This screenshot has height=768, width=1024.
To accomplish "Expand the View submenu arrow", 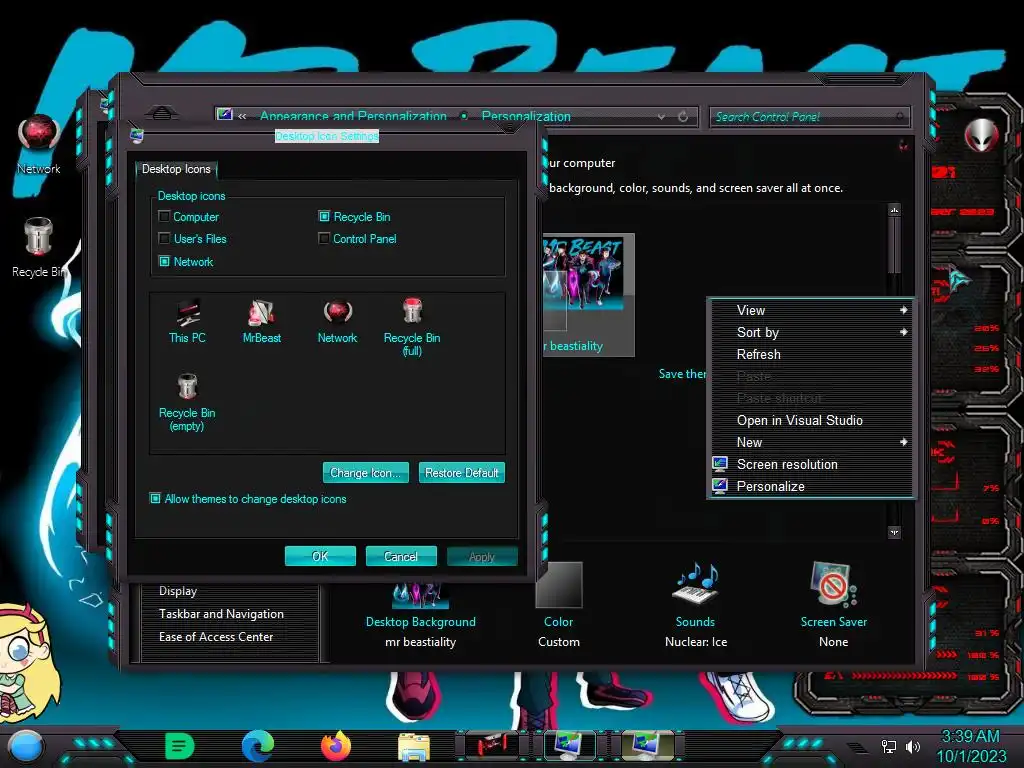I will click(x=903, y=310).
